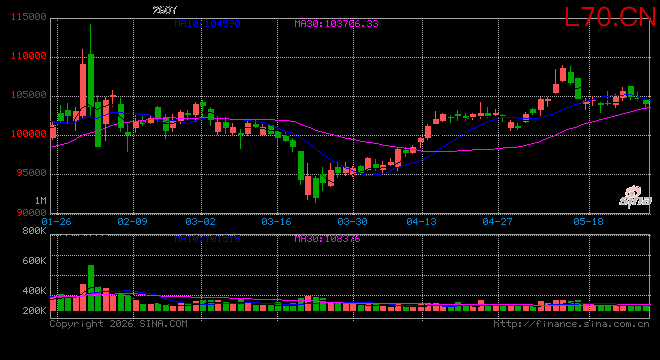660x360 pixels.
Task: Click the 95000 price axis label
Action: pos(32,173)
